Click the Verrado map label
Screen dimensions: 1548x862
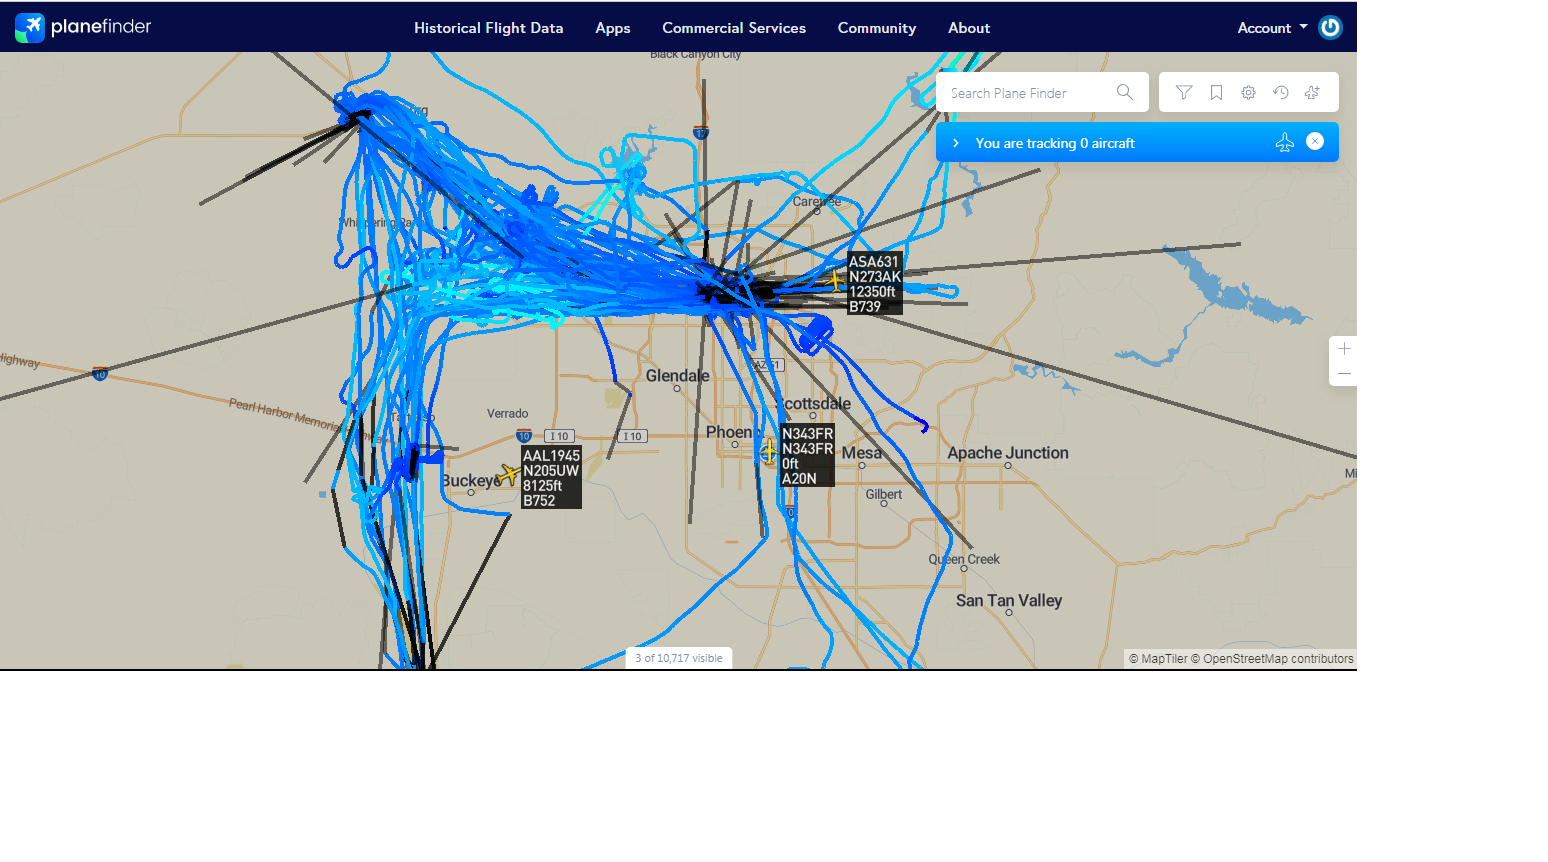coord(508,413)
